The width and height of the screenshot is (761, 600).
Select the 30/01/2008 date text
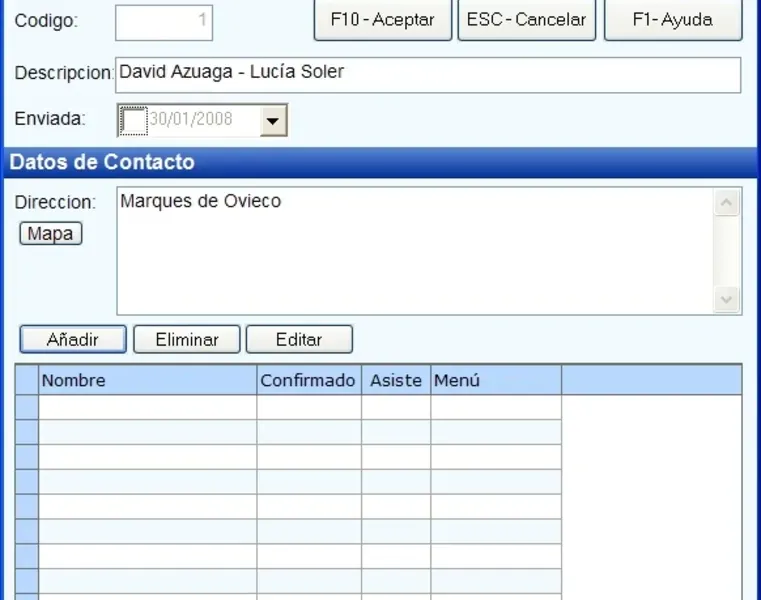pyautogui.click(x=191, y=119)
